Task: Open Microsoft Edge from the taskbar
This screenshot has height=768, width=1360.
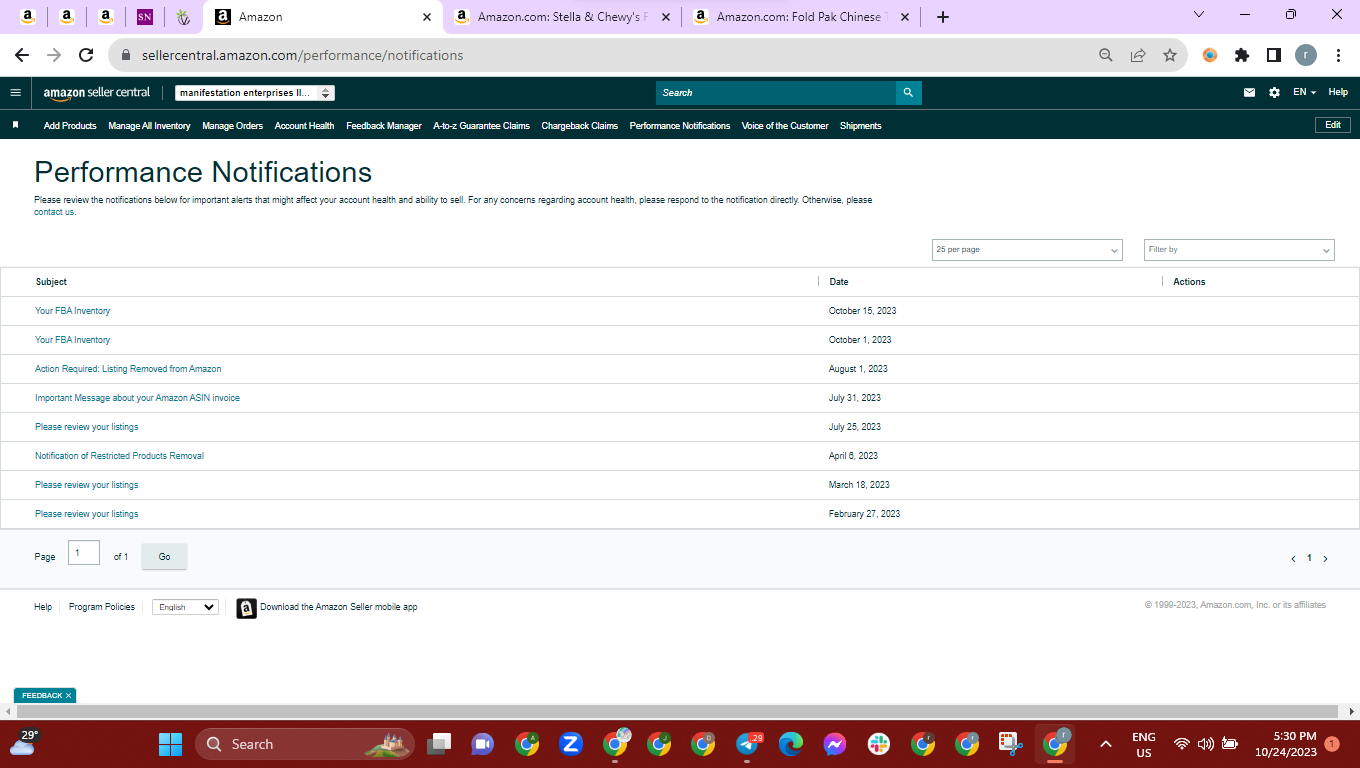Action: tap(791, 744)
